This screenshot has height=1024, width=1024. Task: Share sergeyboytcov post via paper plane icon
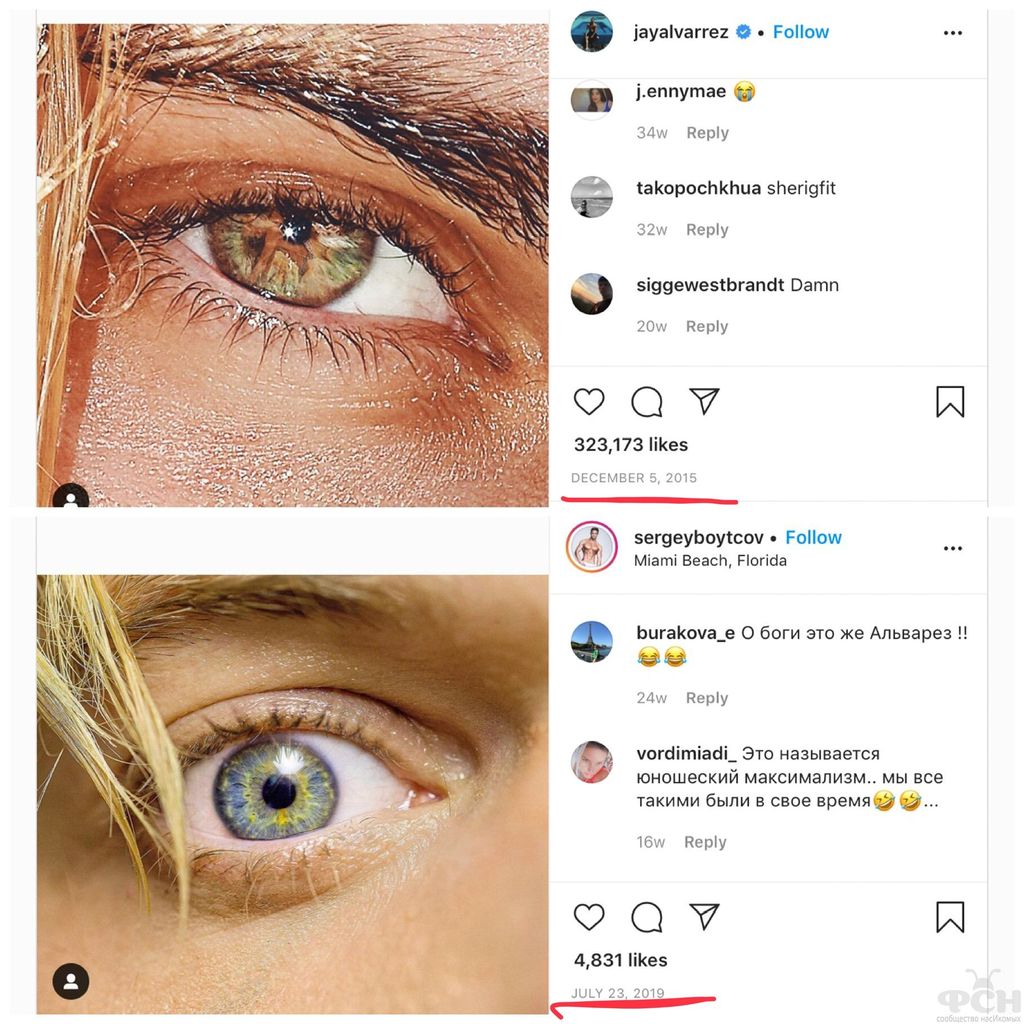[x=705, y=917]
